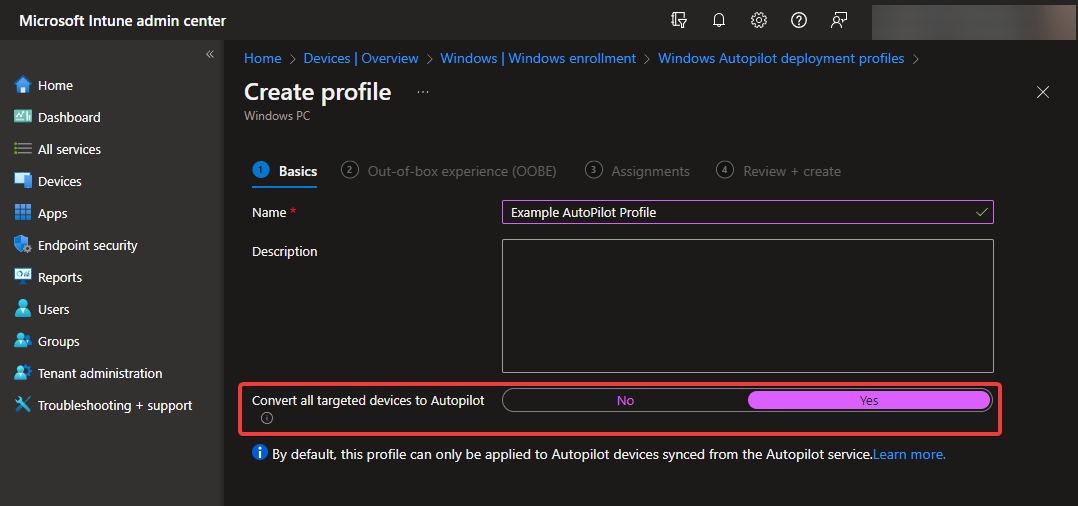Click the All services list icon
The image size is (1078, 506).
23,149
